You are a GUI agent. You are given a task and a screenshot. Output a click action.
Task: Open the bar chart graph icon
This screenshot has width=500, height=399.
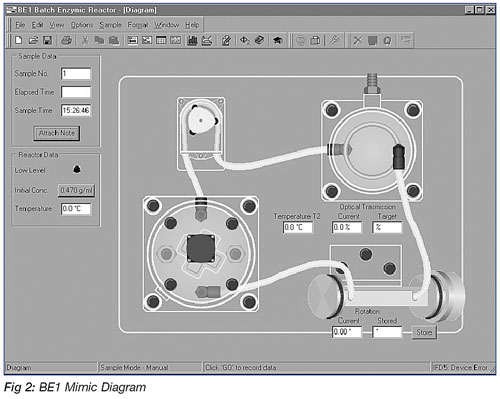pyautogui.click(x=192, y=40)
